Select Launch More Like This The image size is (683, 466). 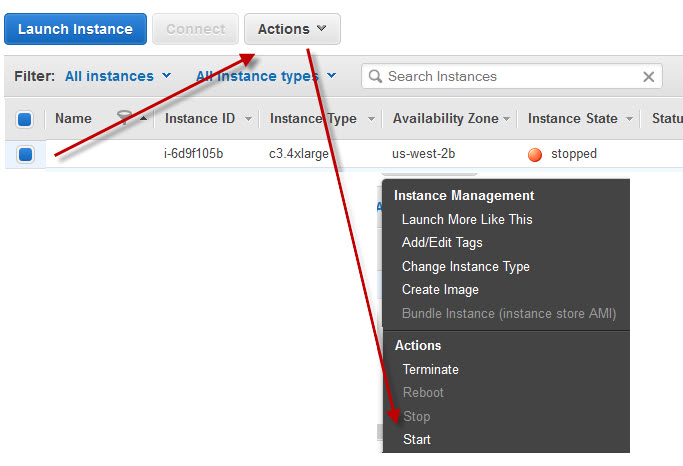click(x=467, y=219)
